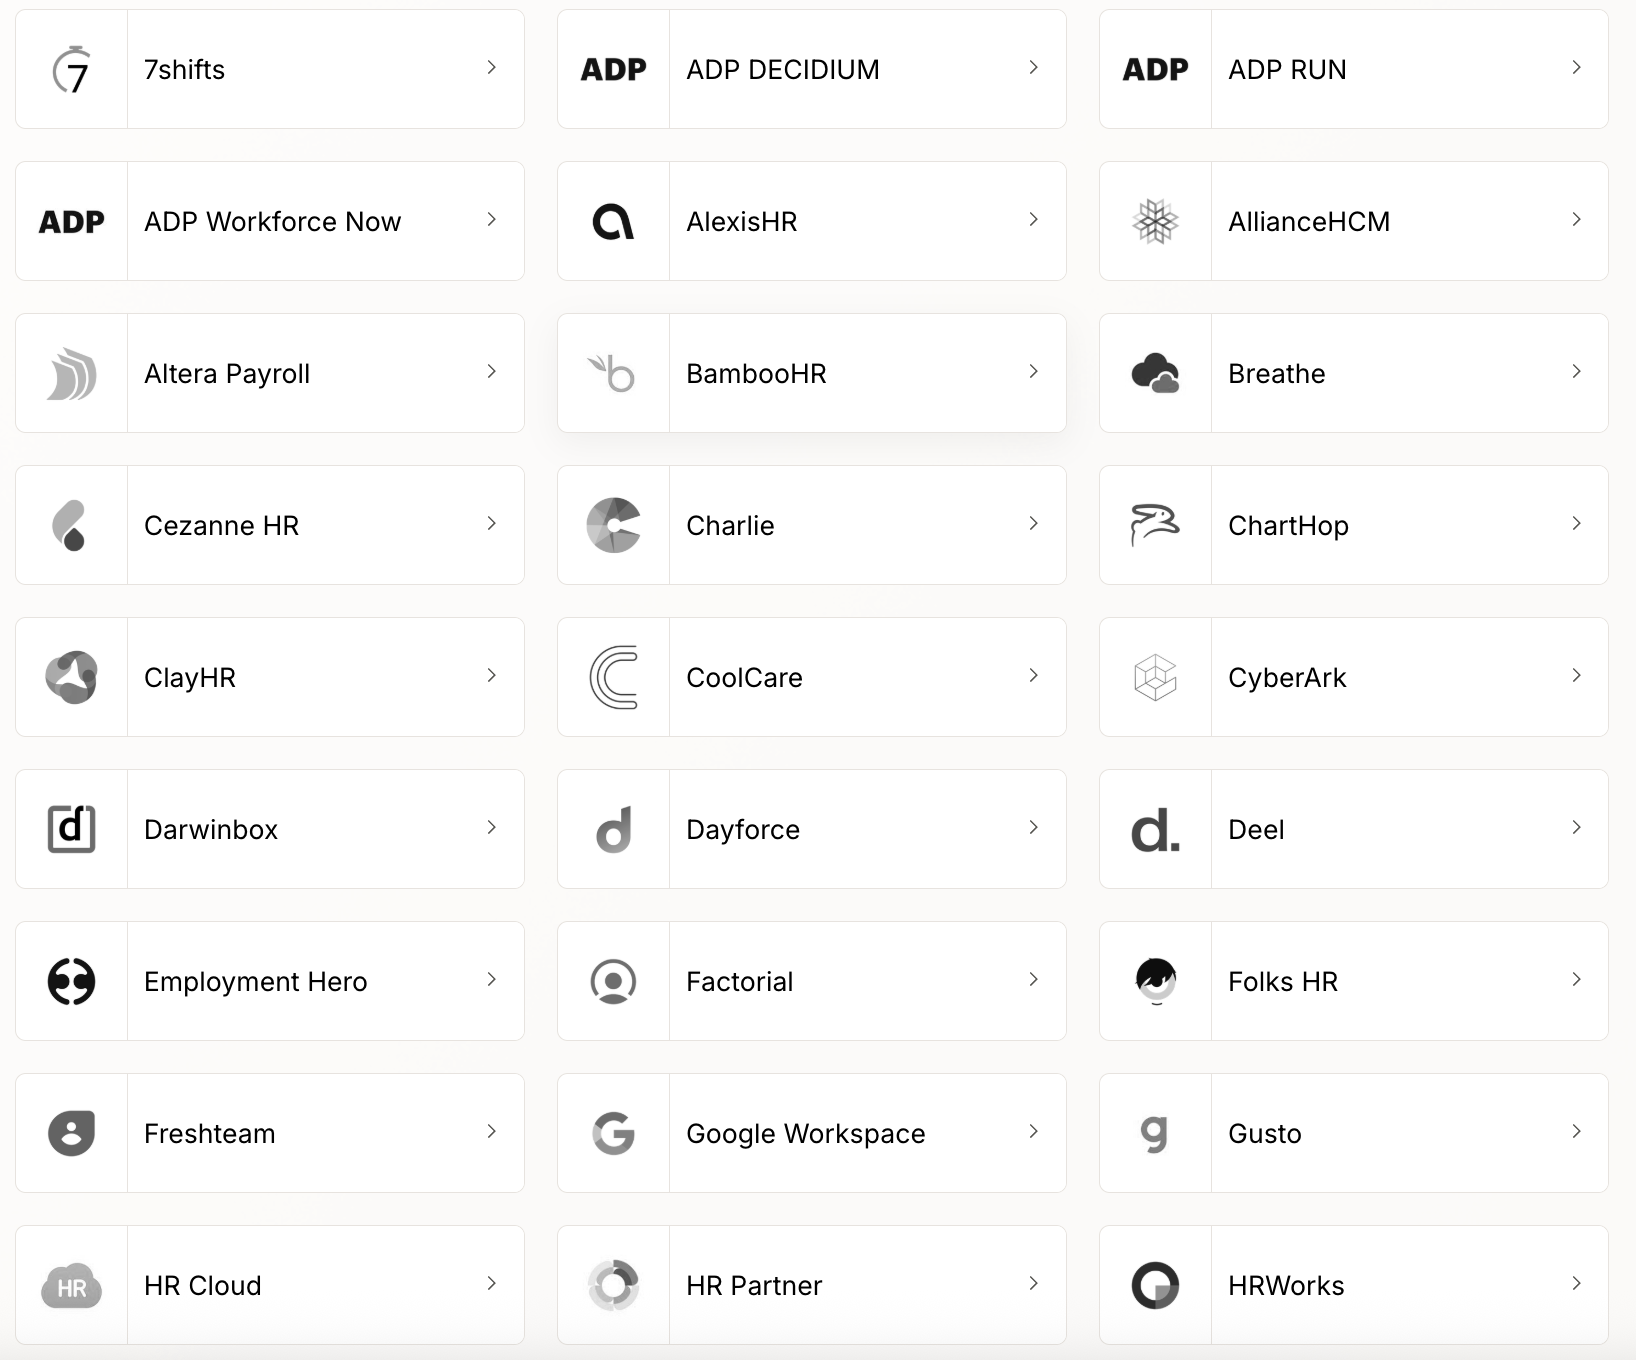Click the chevron on CoolCare card

(1033, 676)
